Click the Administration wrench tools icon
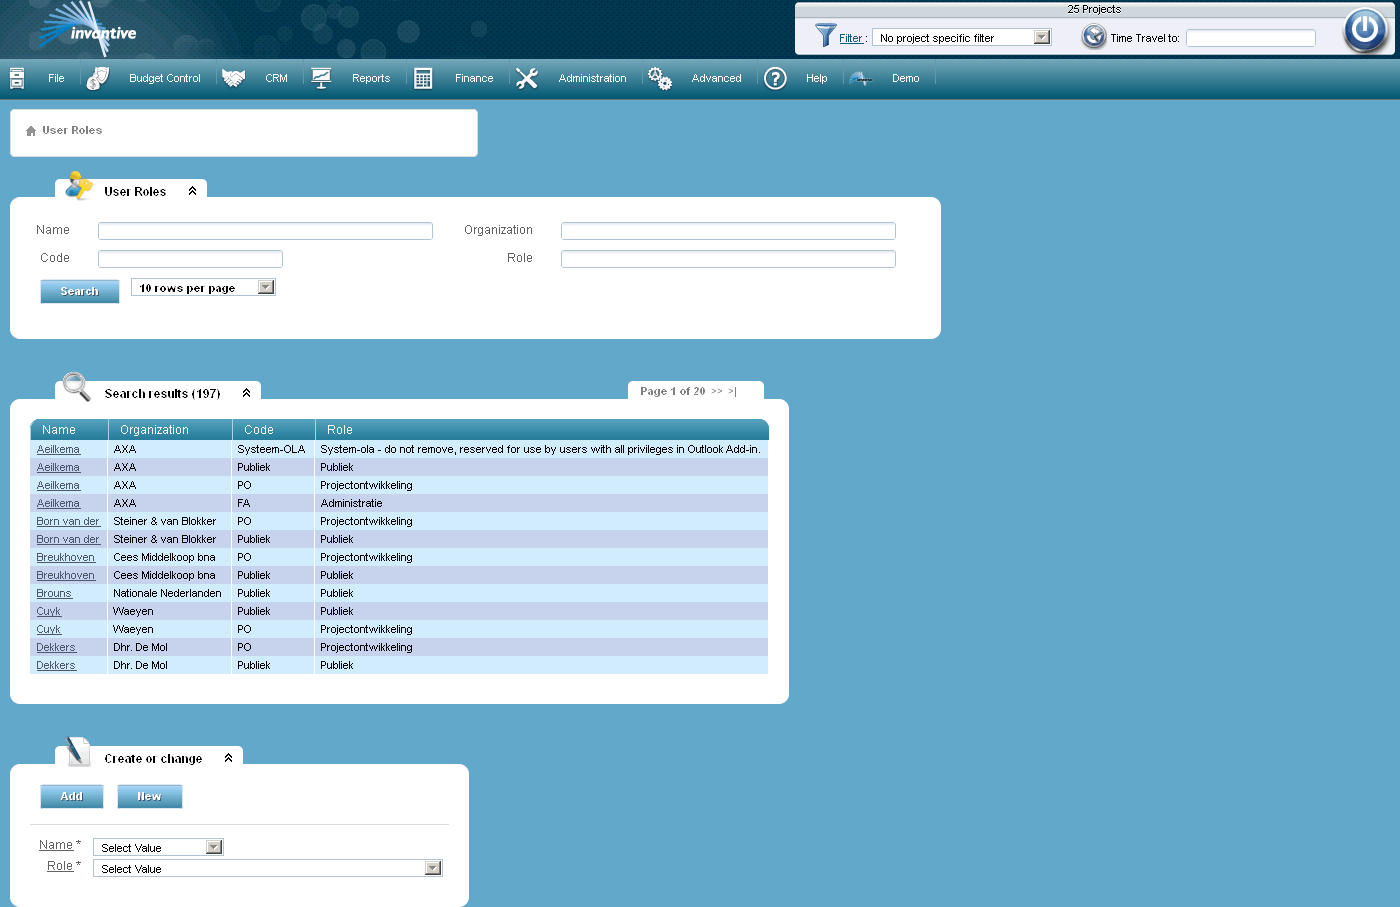1400x907 pixels. pos(527,78)
